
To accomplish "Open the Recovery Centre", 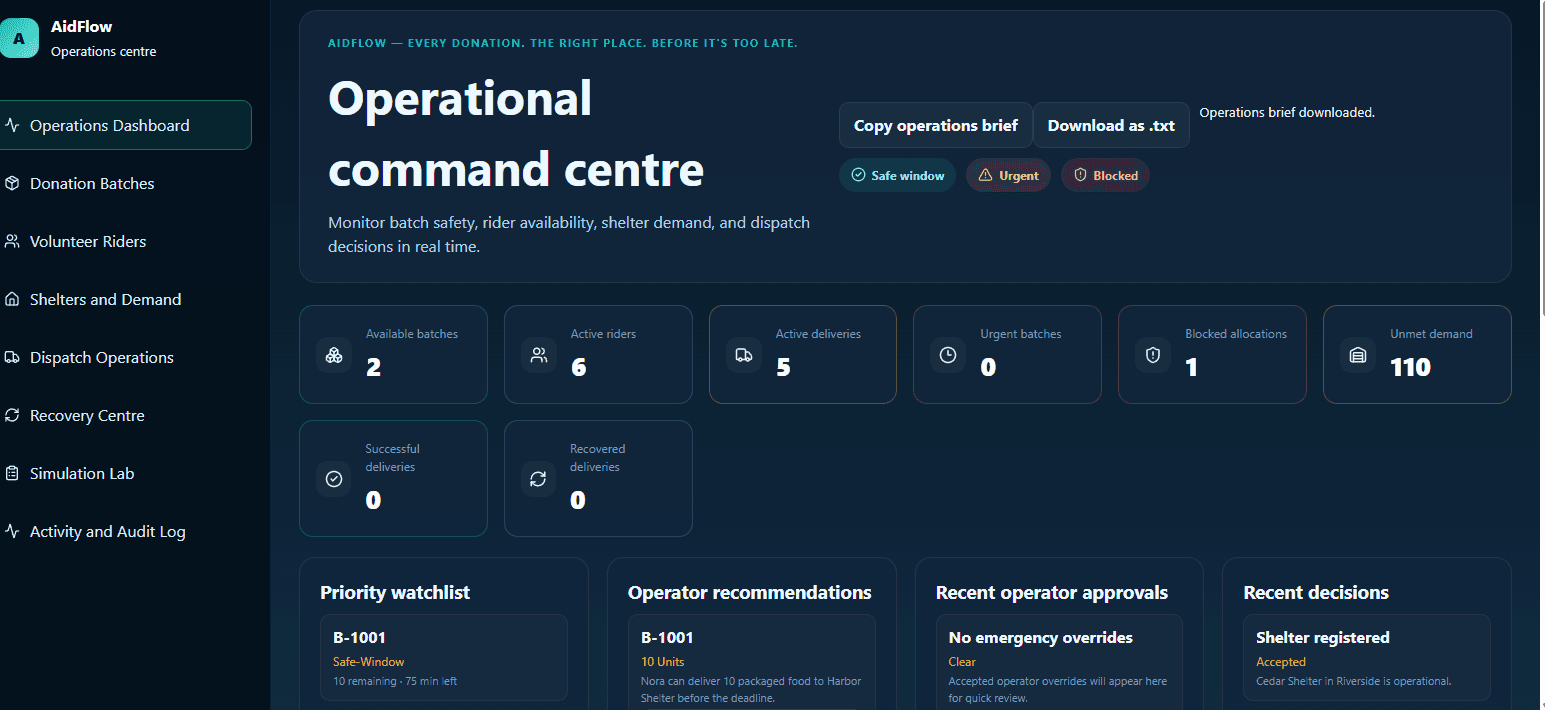I will click(124, 416).
